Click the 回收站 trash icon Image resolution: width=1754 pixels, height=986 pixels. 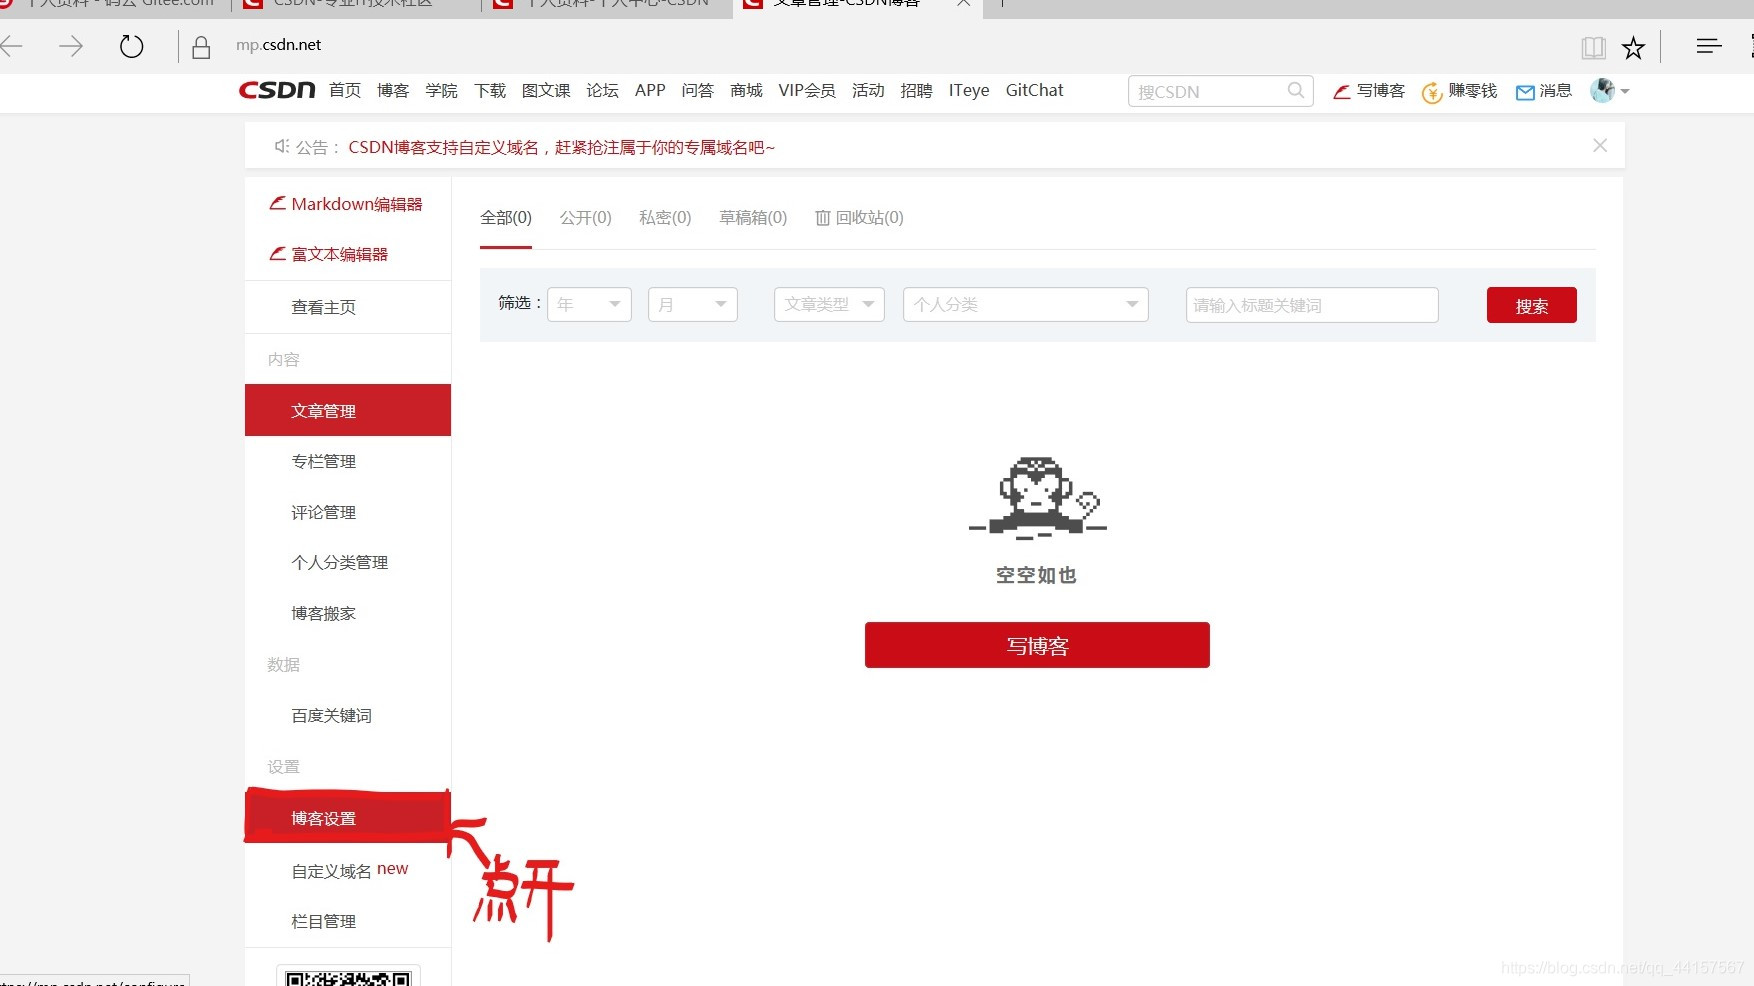pos(823,218)
